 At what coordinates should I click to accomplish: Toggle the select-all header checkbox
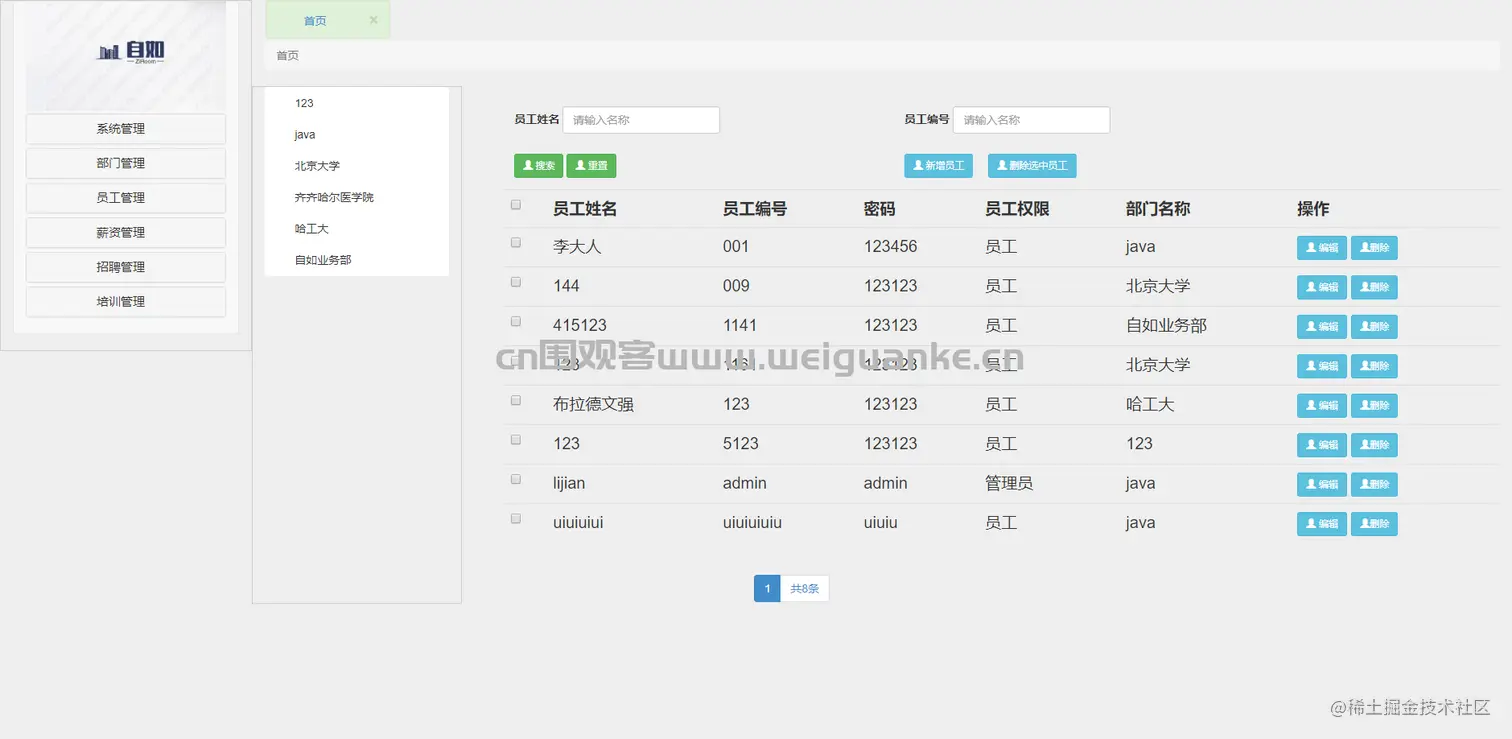tap(516, 204)
